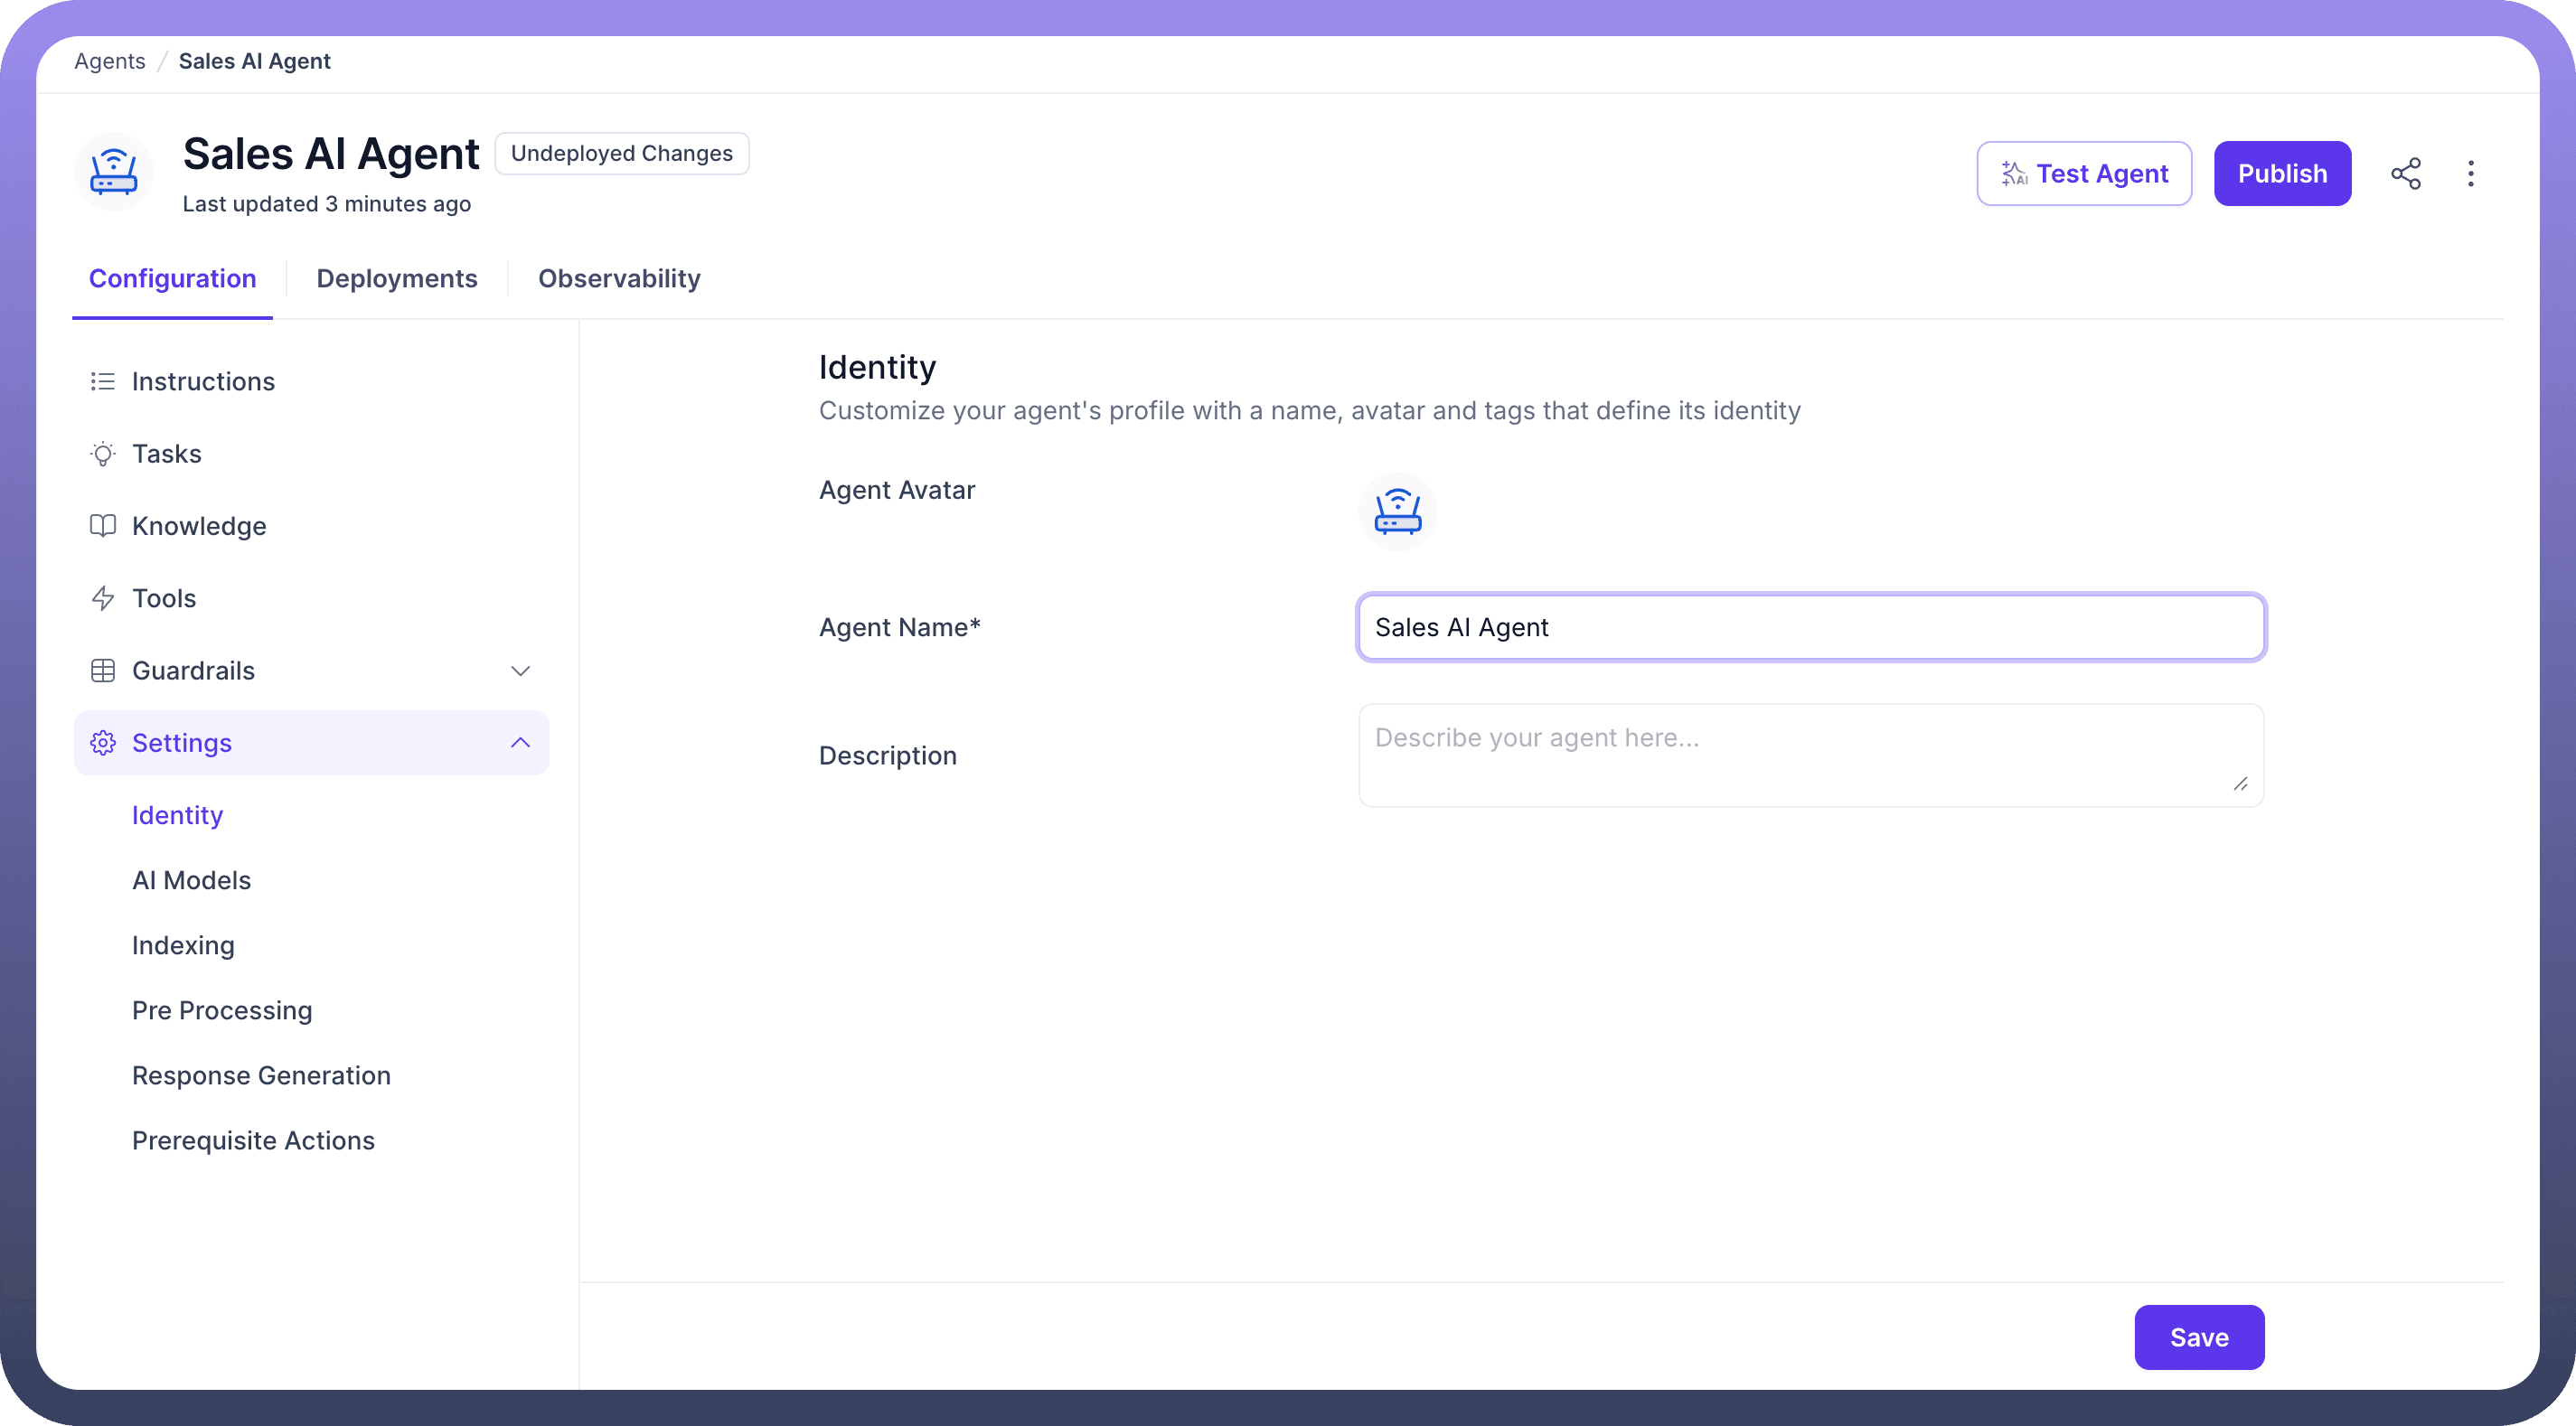Click the Knowledge book icon
The width and height of the screenshot is (2576, 1426).
click(x=102, y=526)
